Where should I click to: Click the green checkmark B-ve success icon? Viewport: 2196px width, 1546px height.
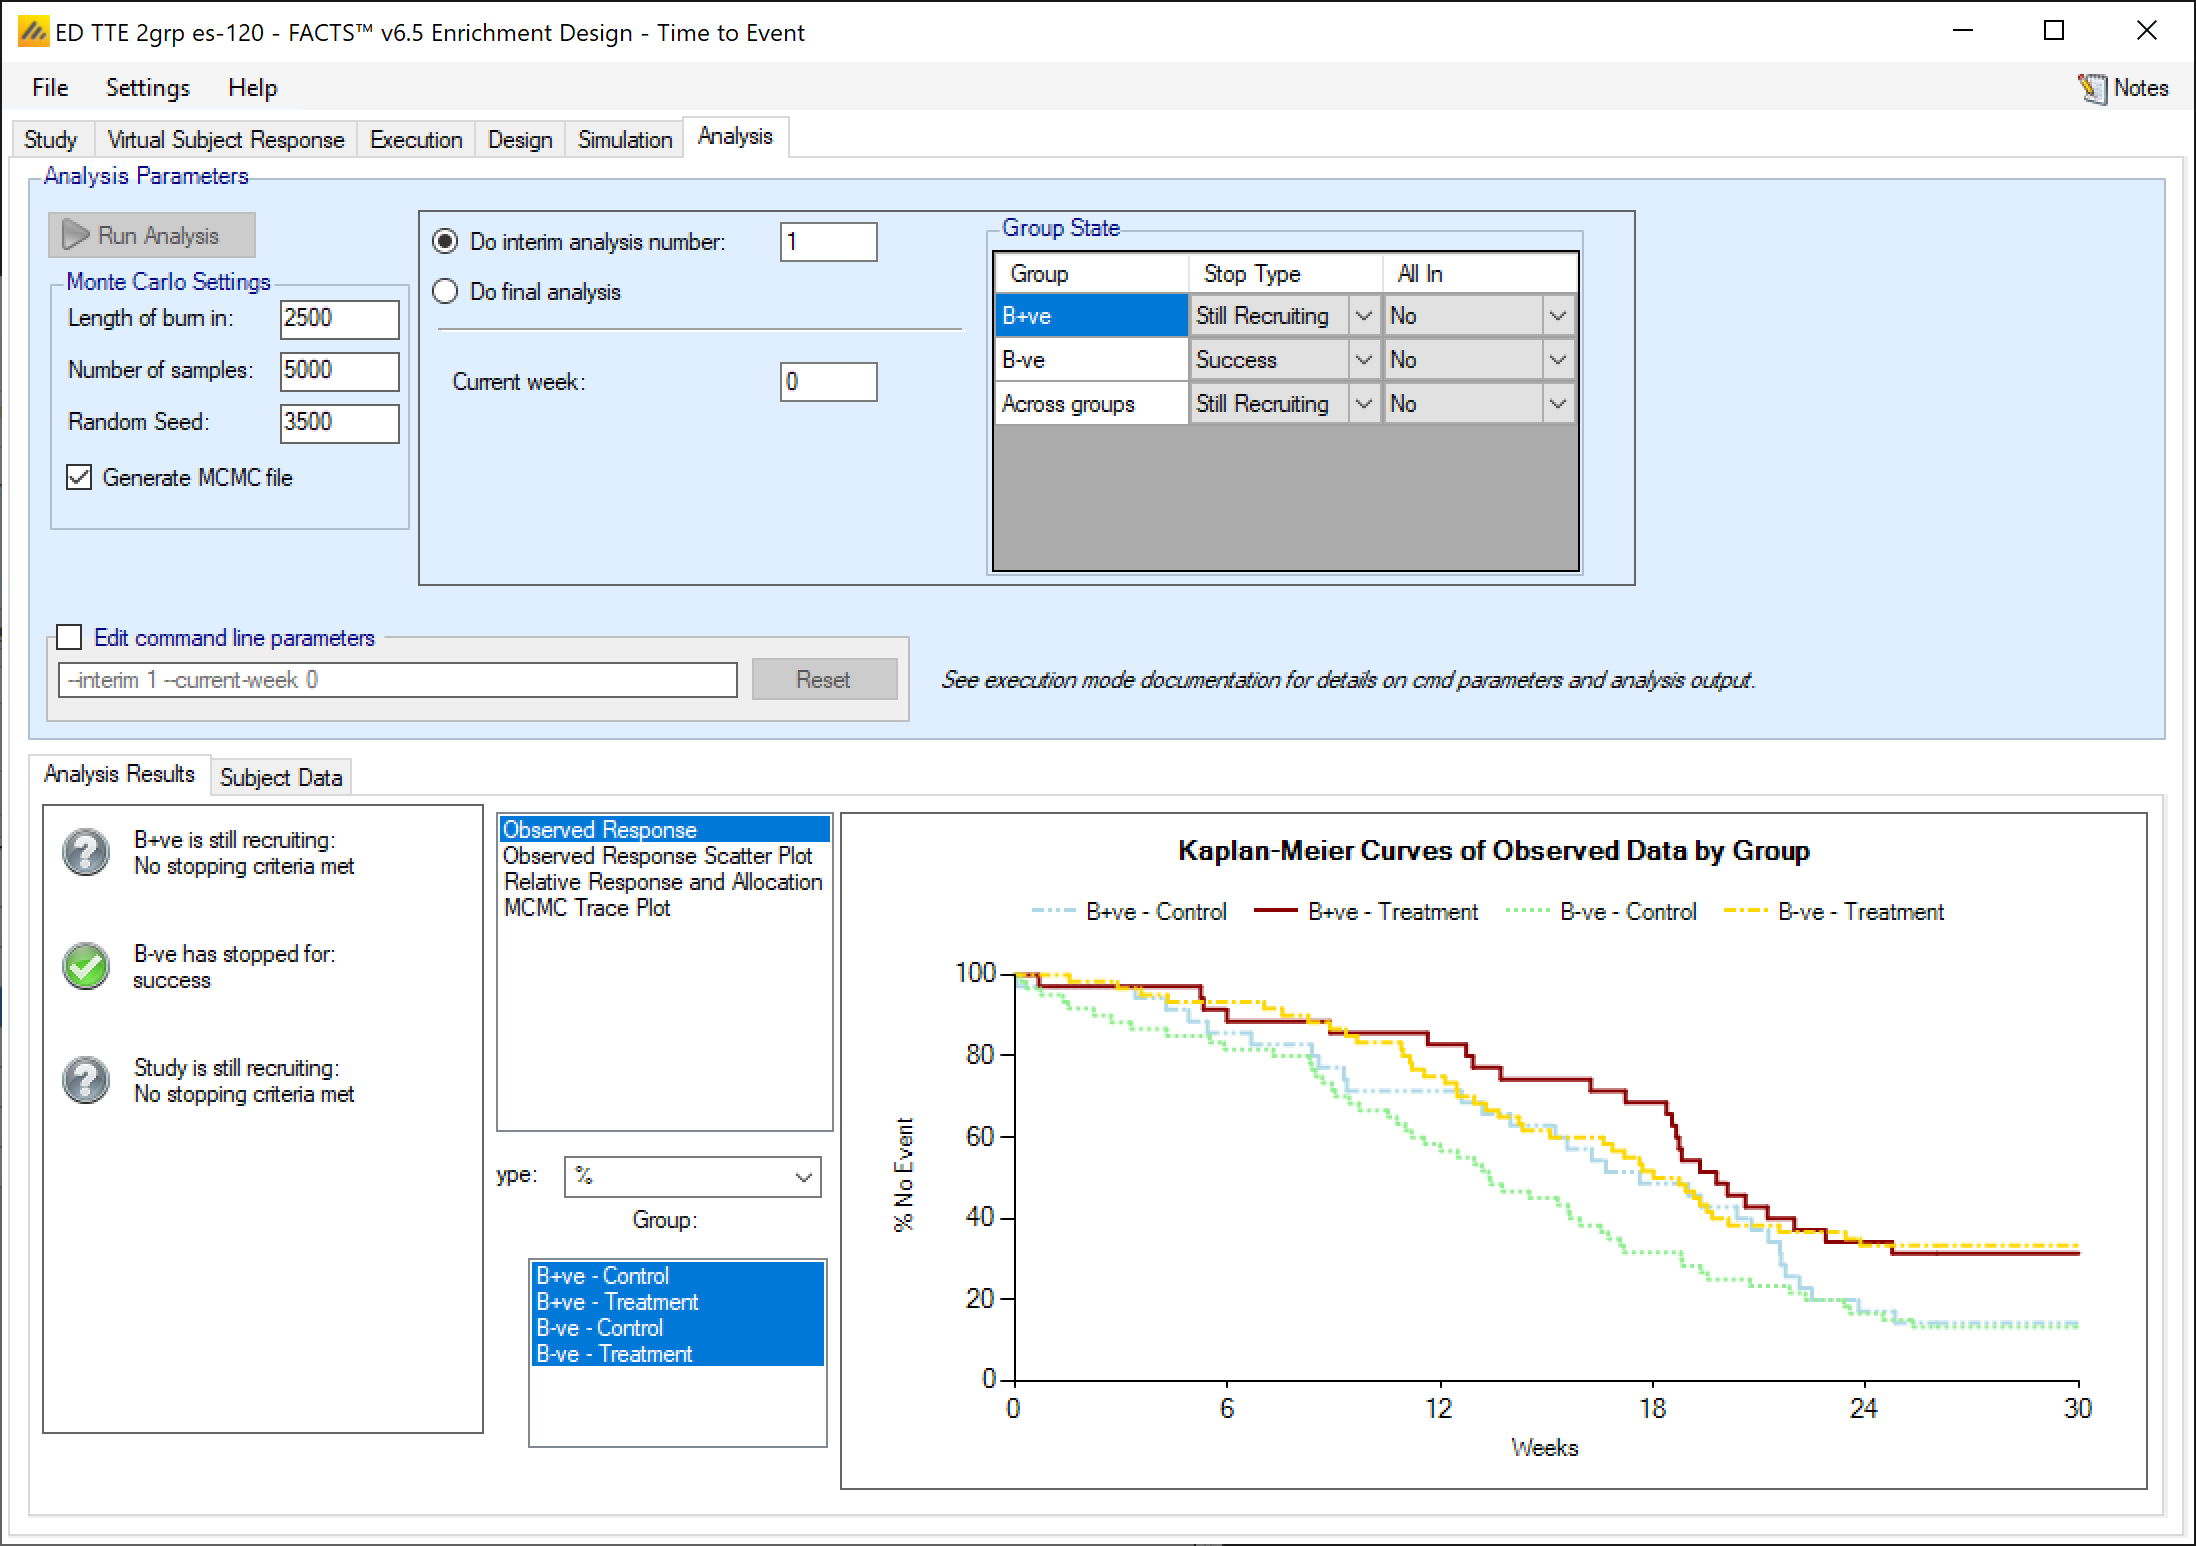coord(86,966)
